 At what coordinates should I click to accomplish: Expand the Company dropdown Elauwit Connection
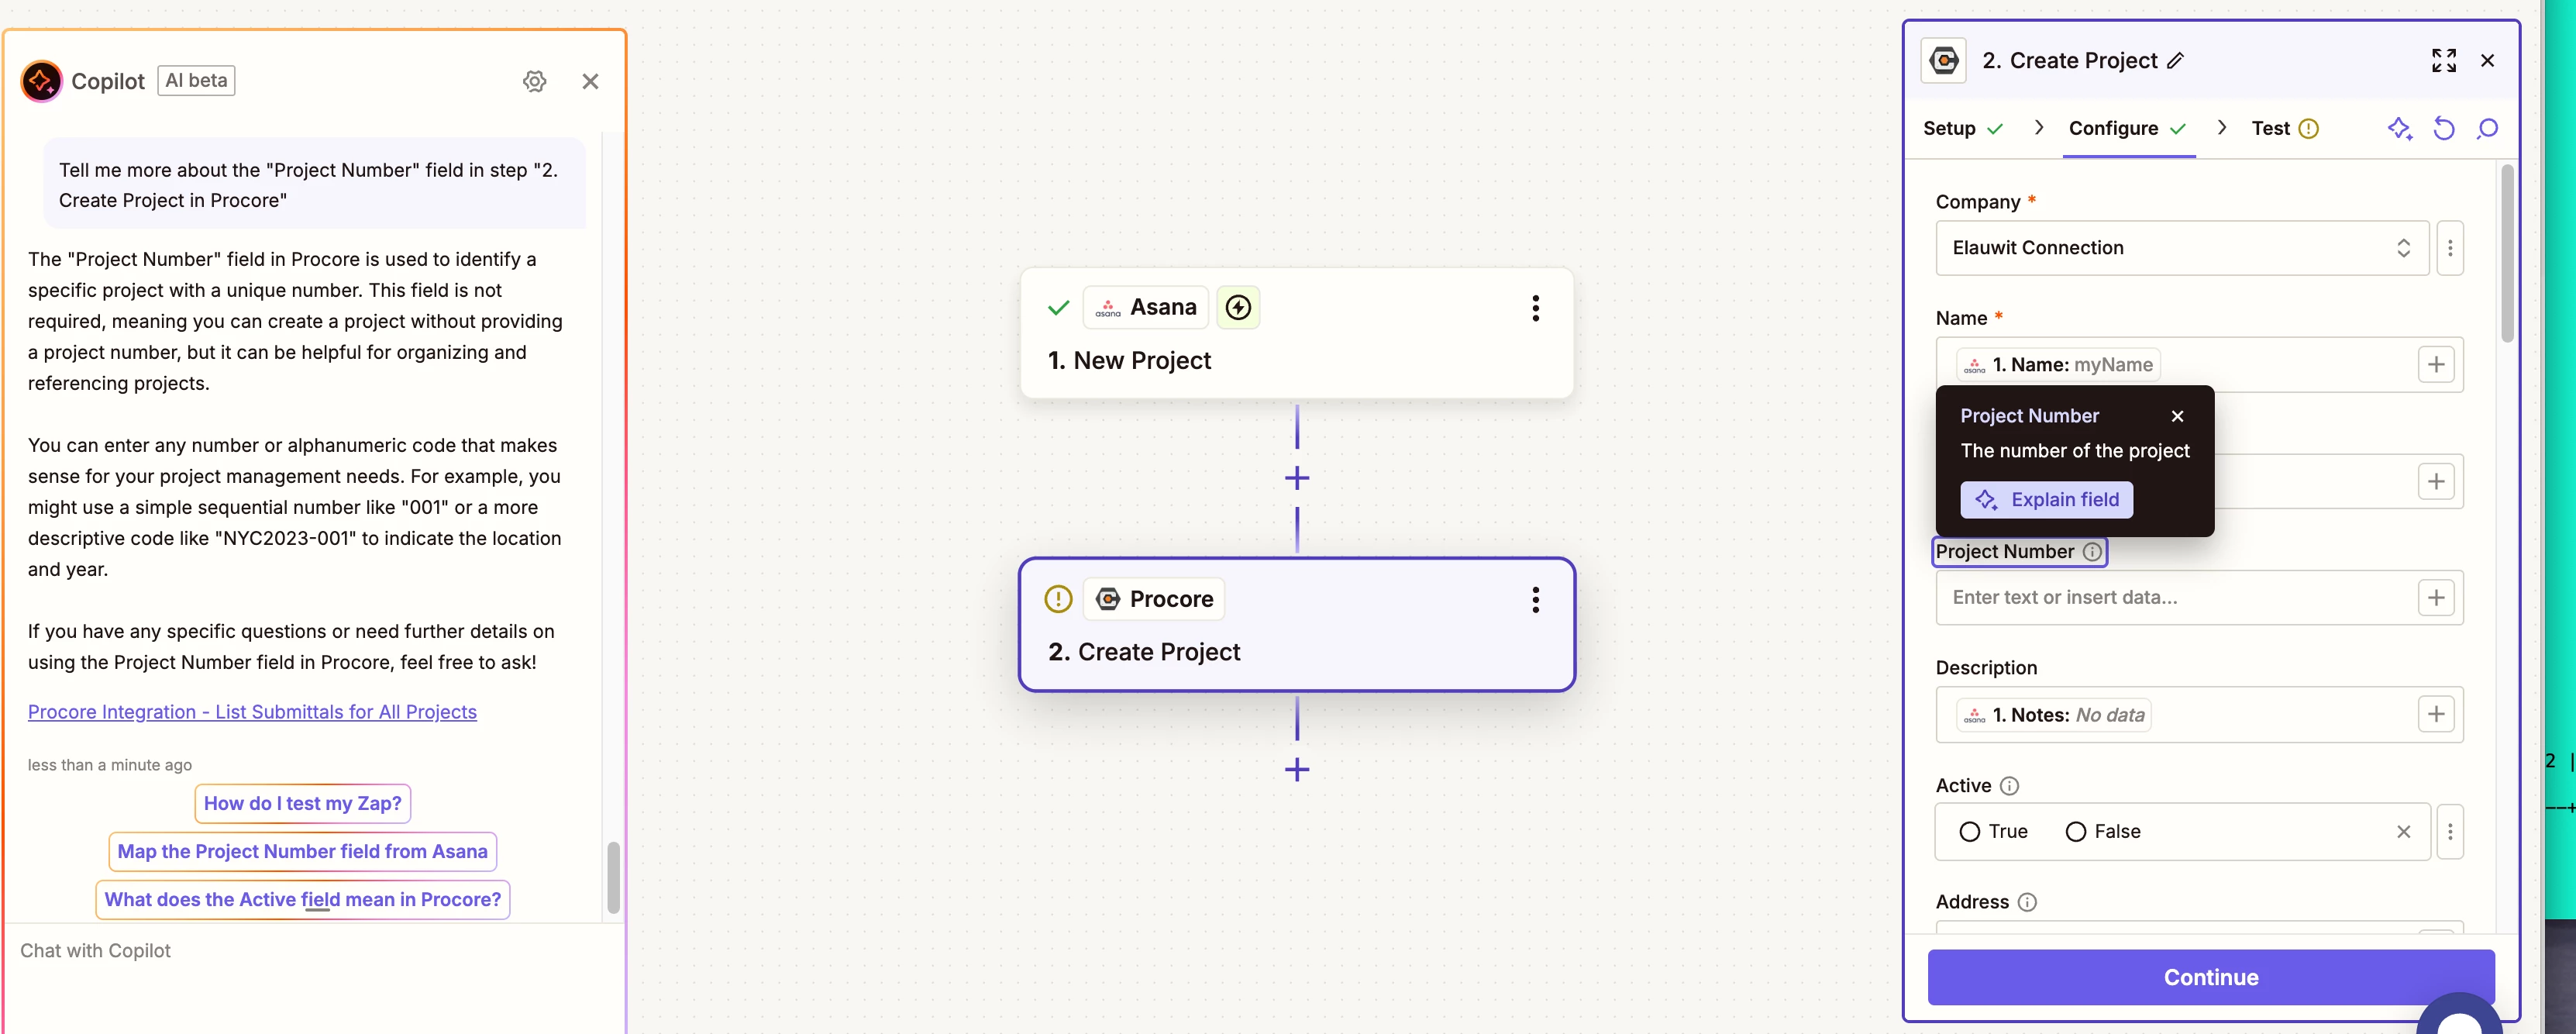[2182, 248]
